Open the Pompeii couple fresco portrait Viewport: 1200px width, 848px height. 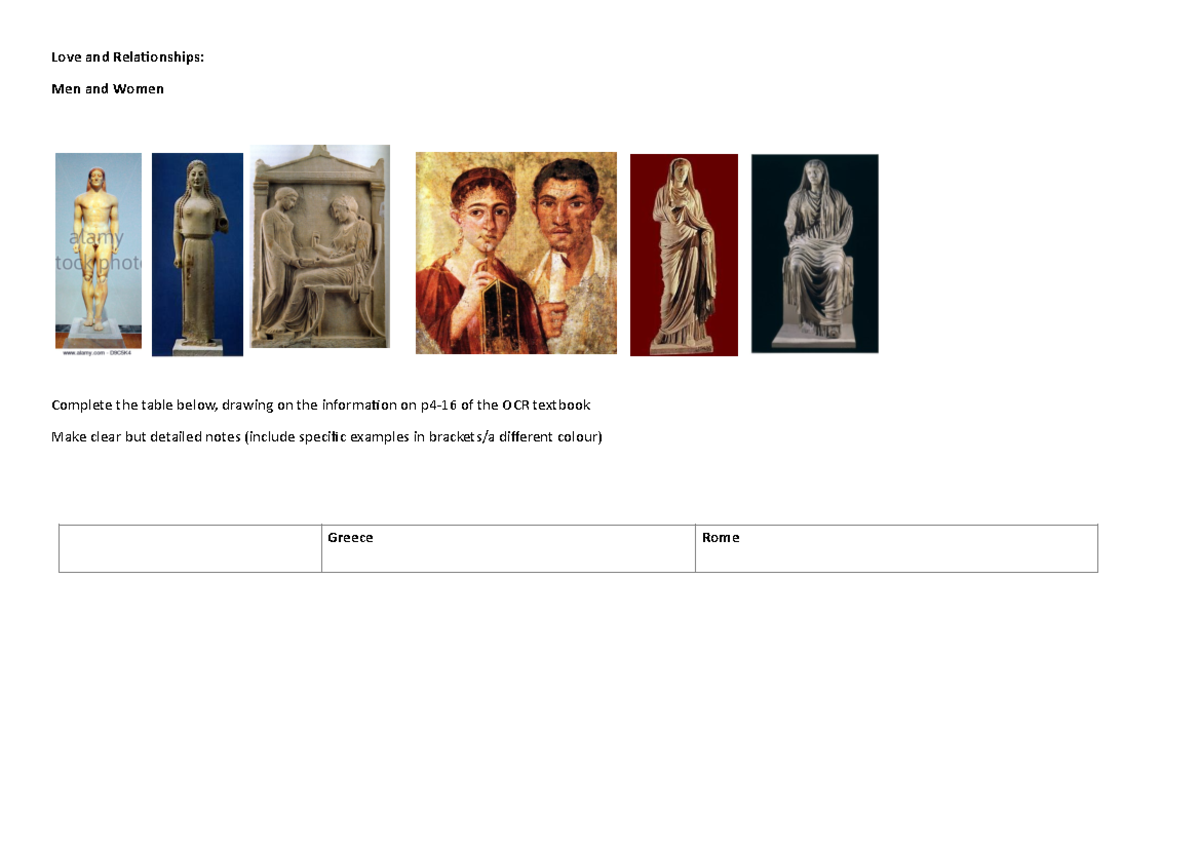click(516, 253)
